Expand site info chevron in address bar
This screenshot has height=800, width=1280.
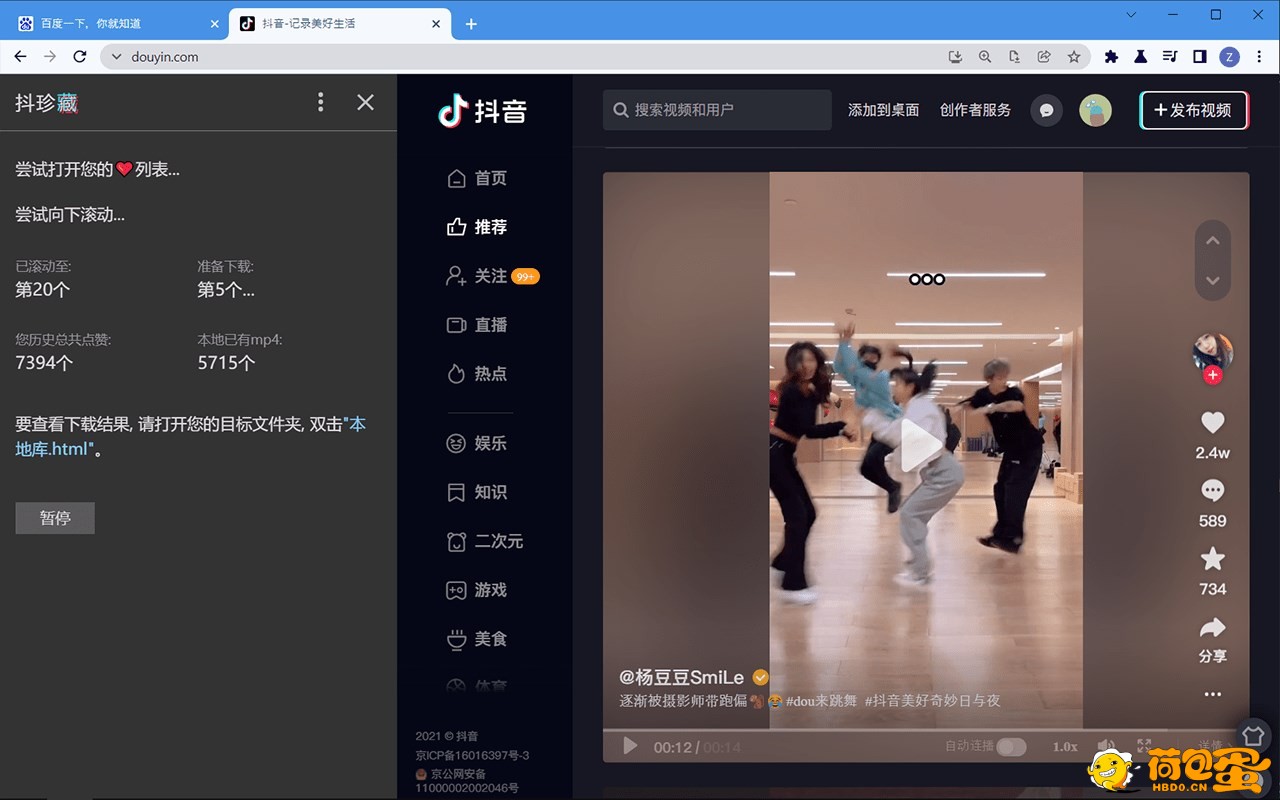point(116,57)
